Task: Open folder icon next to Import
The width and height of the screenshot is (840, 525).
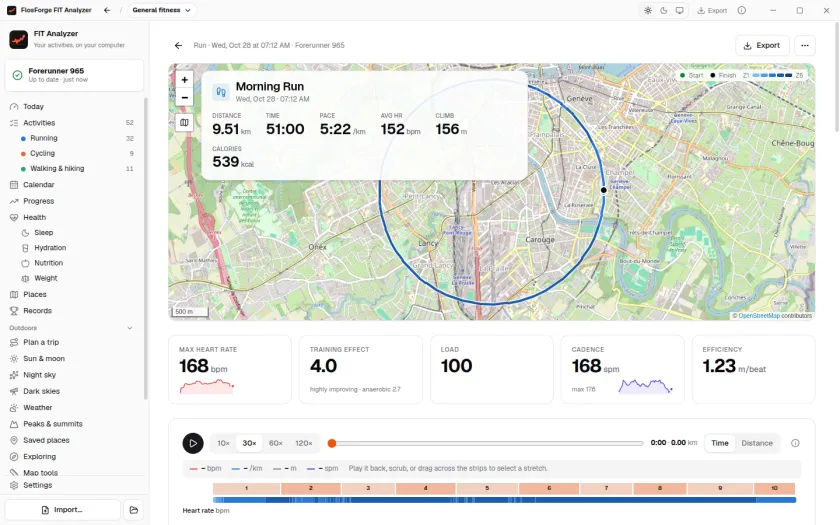Action: (x=133, y=510)
